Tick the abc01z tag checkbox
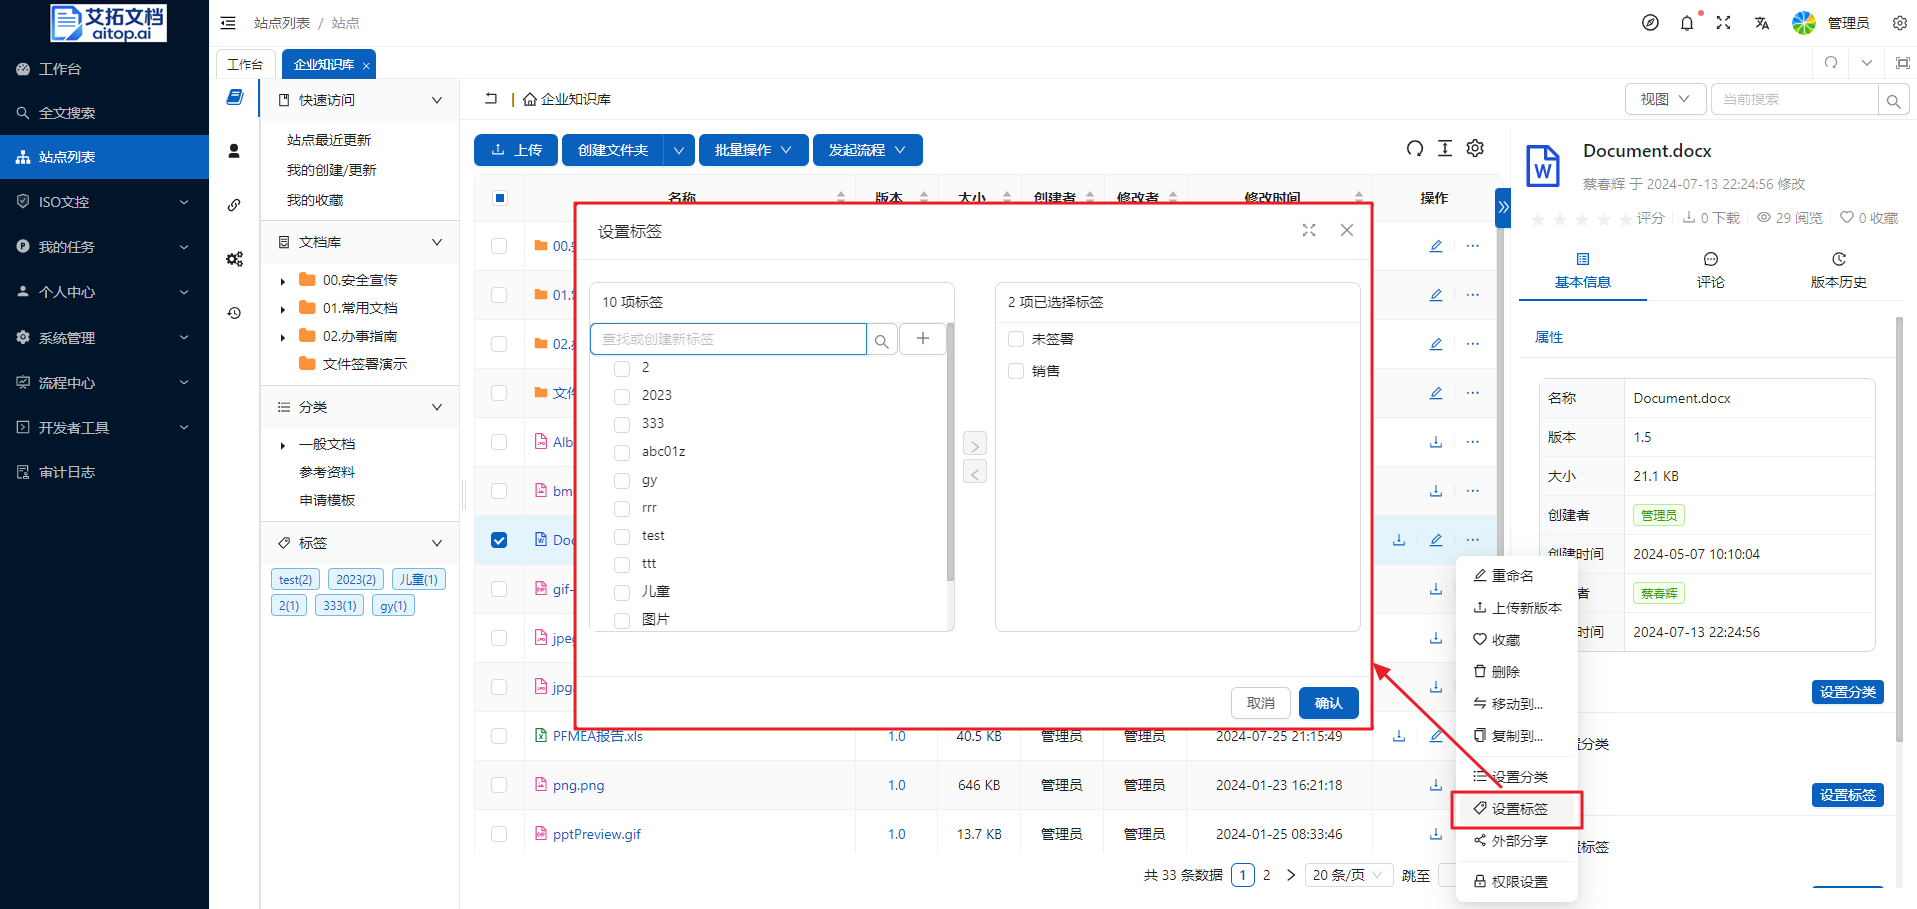The width and height of the screenshot is (1917, 909). (622, 452)
